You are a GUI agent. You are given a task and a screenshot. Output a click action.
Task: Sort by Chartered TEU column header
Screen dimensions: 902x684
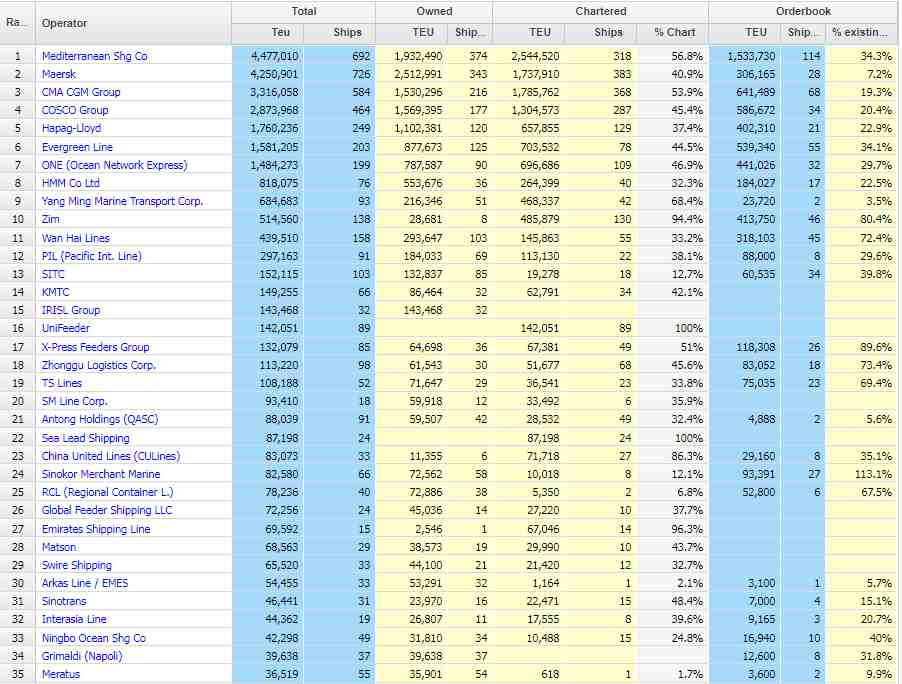click(x=528, y=33)
